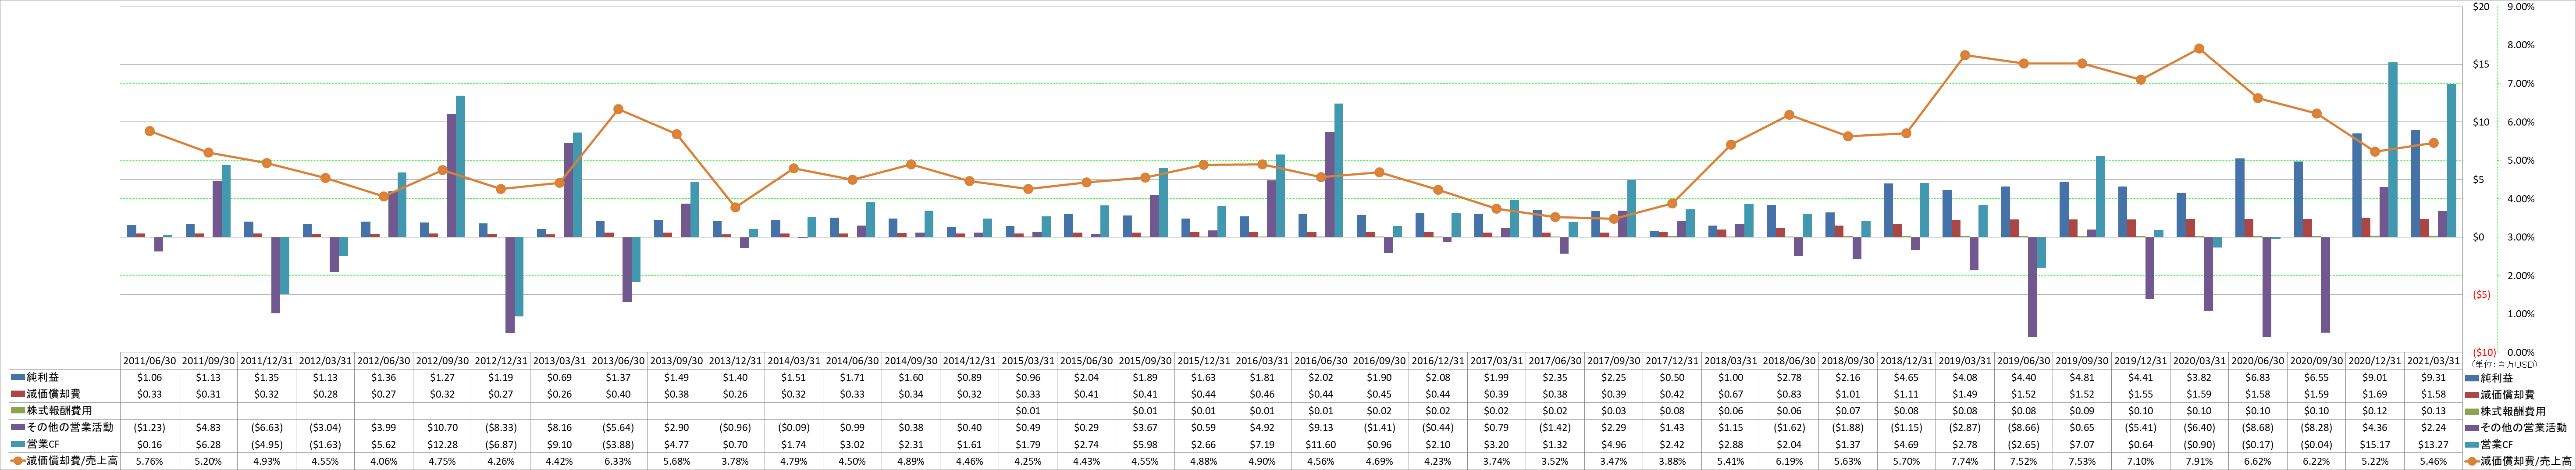Select 減価償却費 value $1.11 for 2018/12/31

[x=1906, y=394]
